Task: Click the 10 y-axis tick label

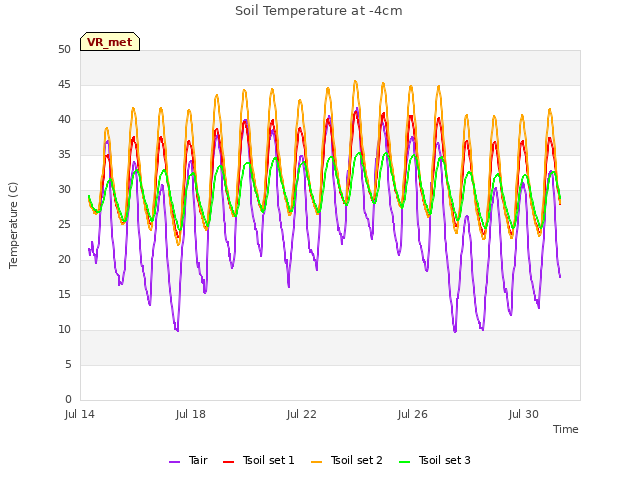Action: (64, 329)
